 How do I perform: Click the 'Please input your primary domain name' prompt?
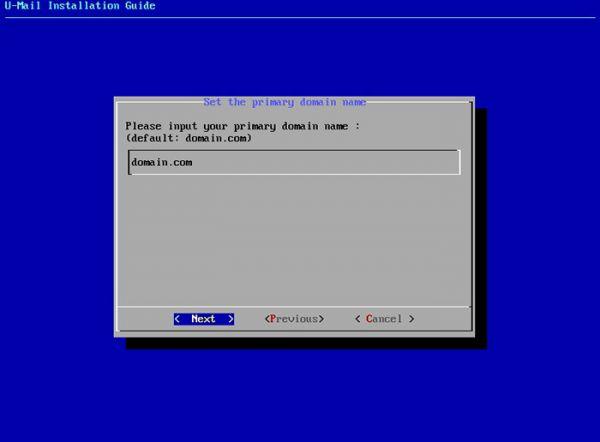point(243,126)
